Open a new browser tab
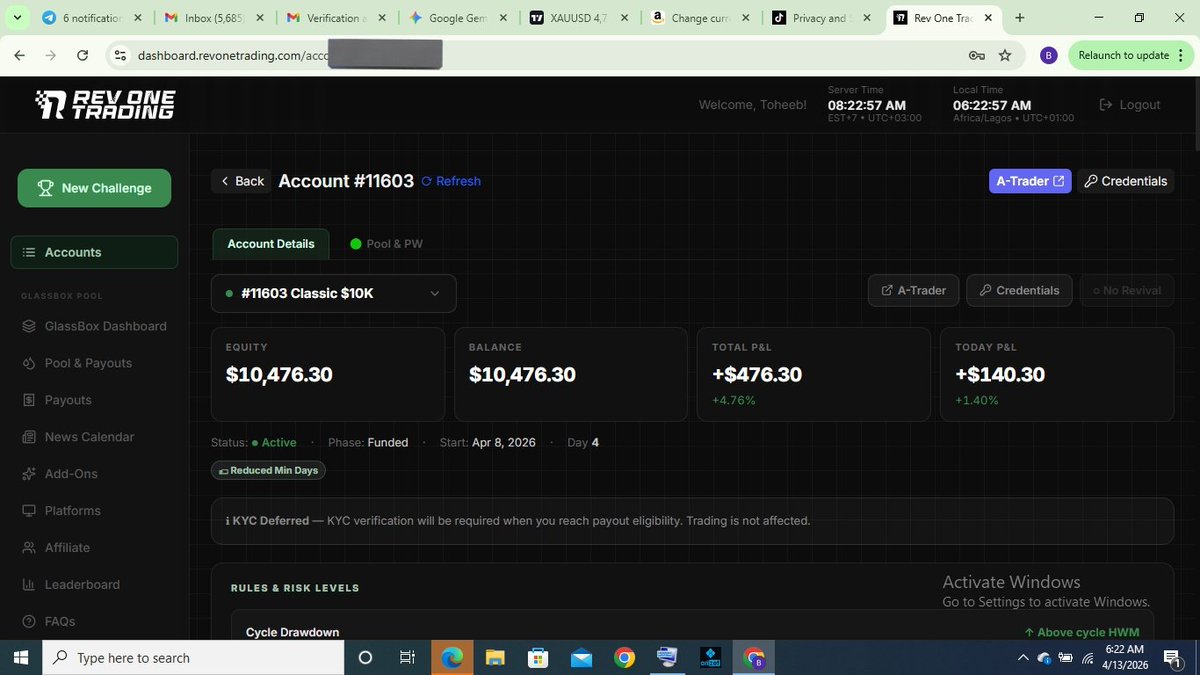 click(x=1019, y=18)
